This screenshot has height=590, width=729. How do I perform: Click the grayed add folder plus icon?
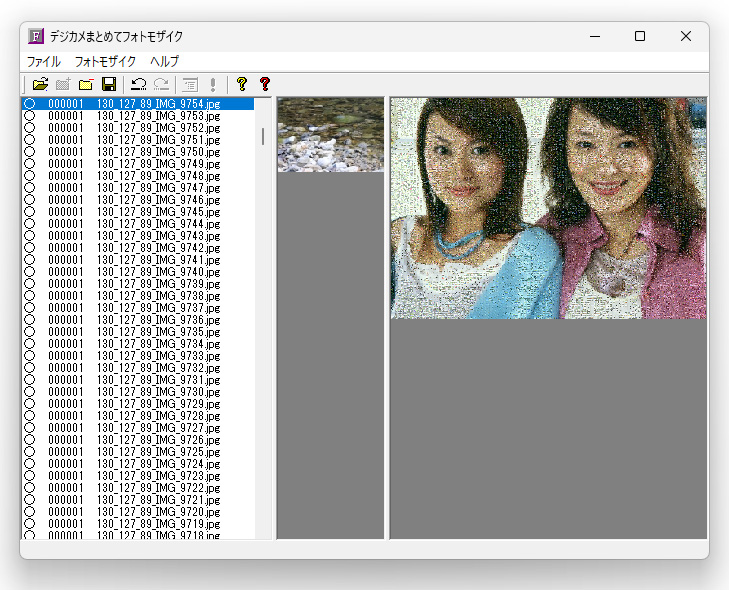click(x=63, y=84)
